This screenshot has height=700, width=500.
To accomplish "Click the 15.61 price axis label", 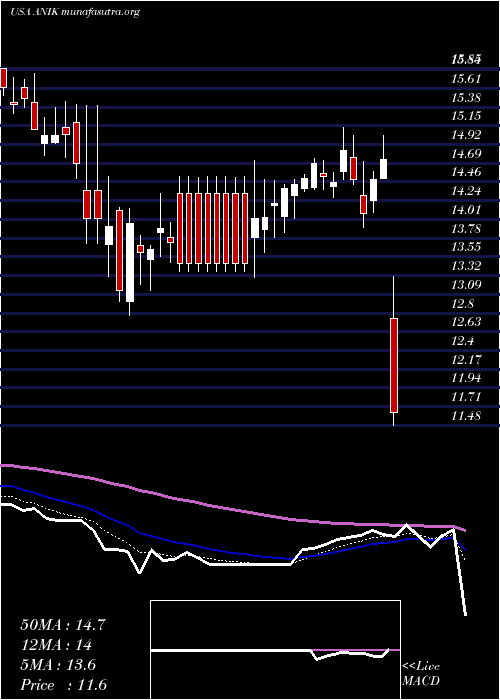I will [466, 79].
